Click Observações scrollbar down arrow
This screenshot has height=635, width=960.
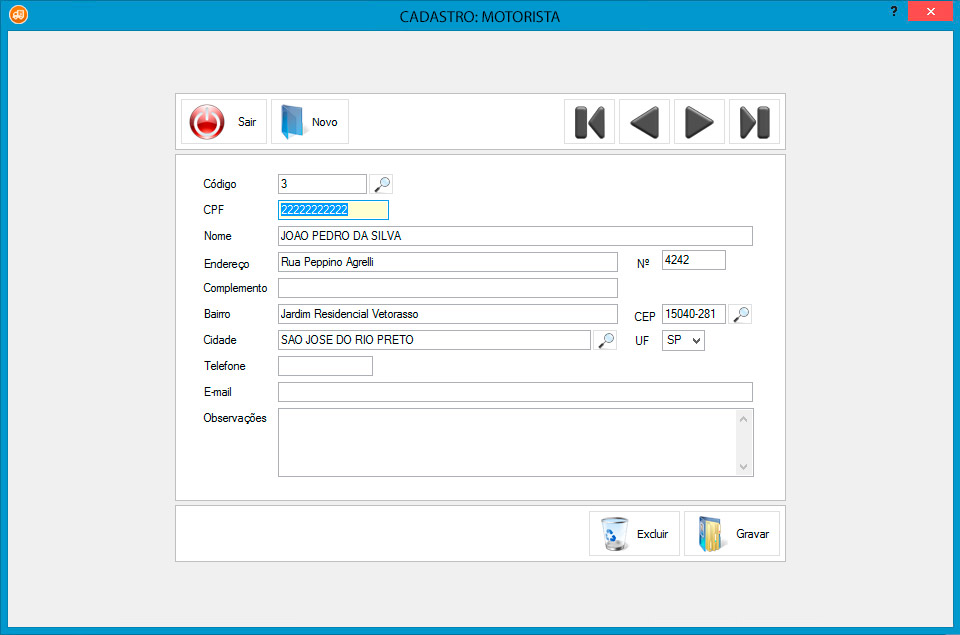(743, 467)
